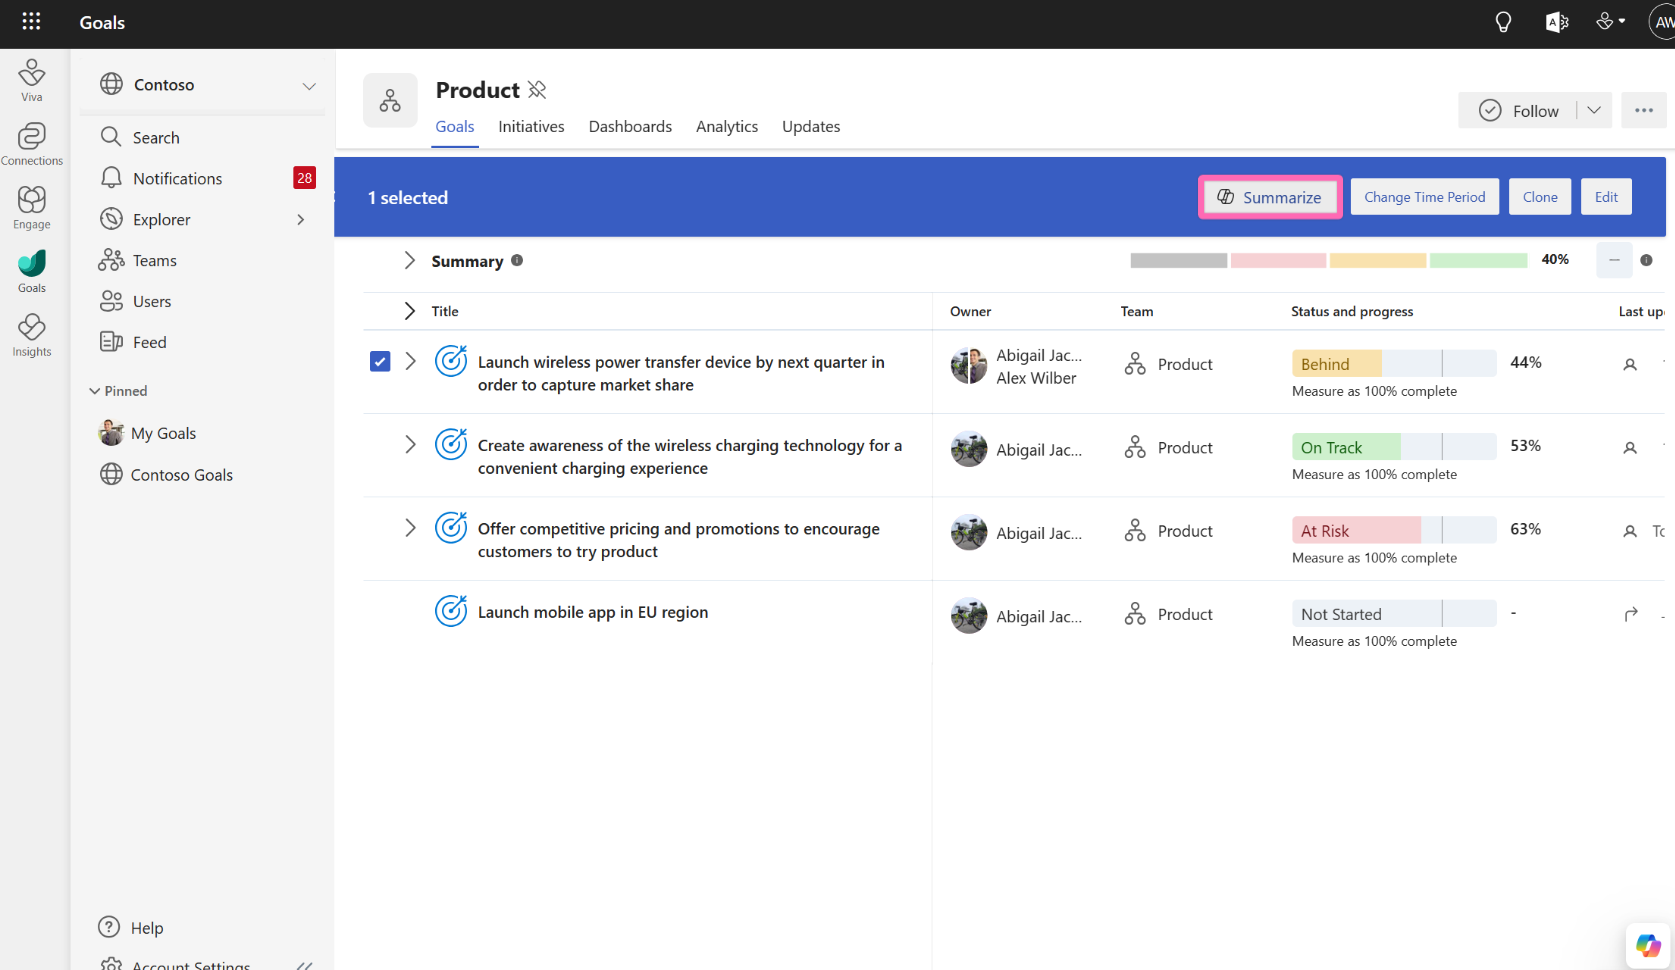Image resolution: width=1675 pixels, height=970 pixels.
Task: Open Viva Connections from the left rail
Action: [31, 140]
